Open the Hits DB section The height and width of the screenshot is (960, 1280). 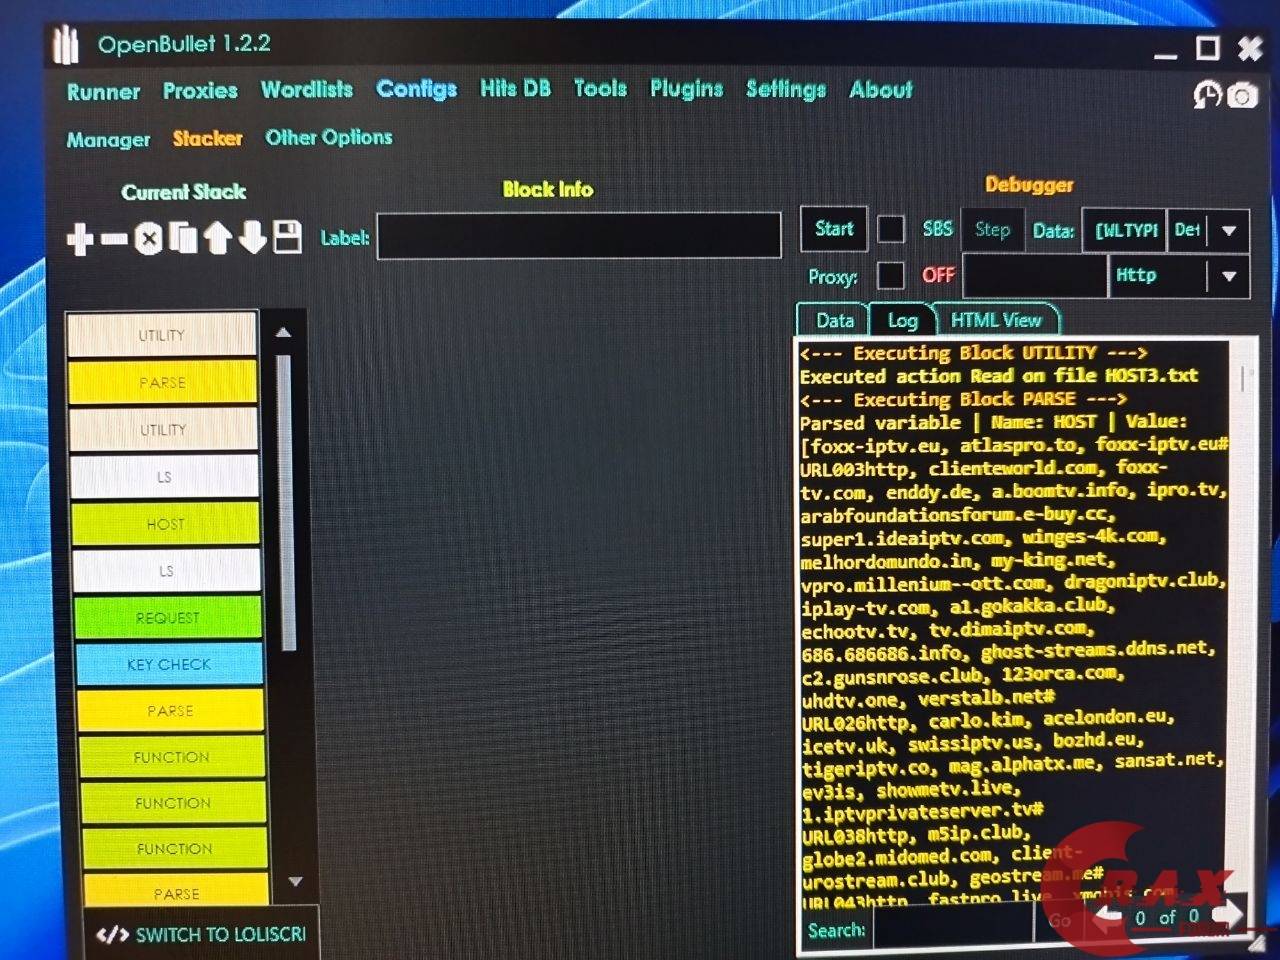click(515, 88)
